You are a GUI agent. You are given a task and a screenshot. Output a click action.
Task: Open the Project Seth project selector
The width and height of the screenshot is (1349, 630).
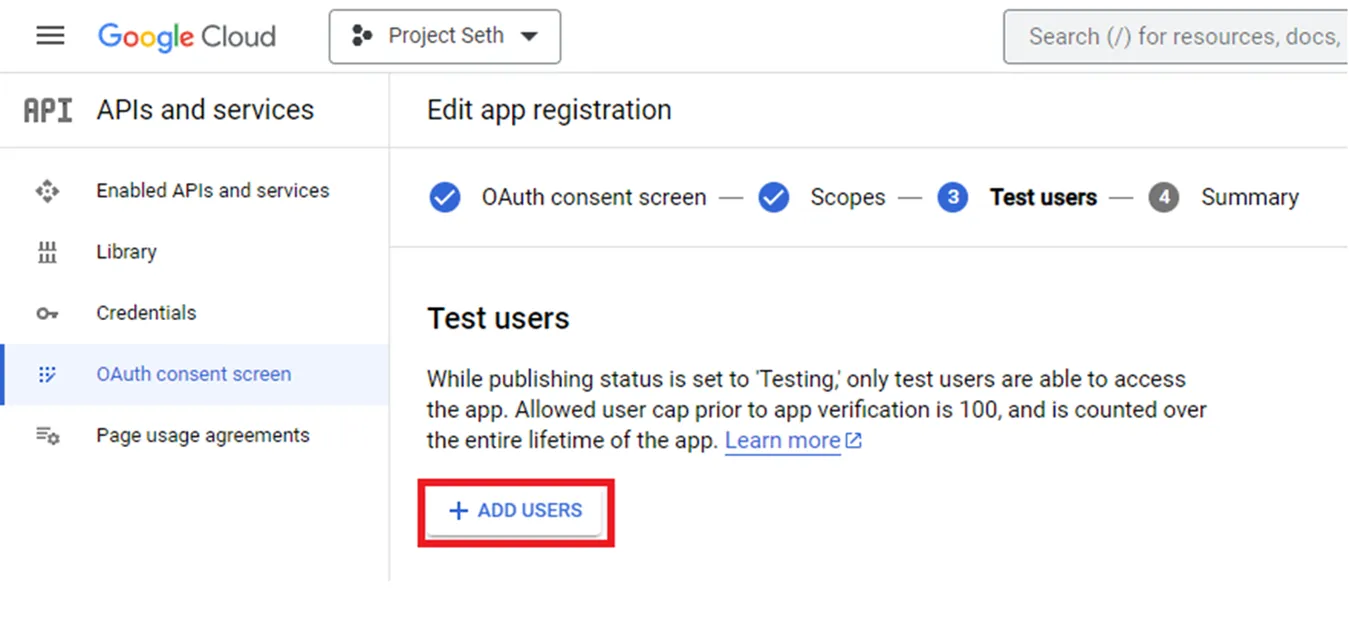click(444, 36)
